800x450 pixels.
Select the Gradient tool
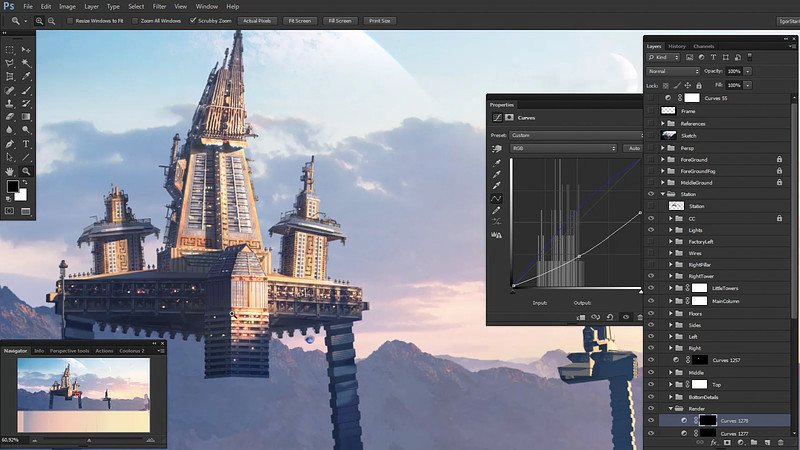tap(26, 116)
